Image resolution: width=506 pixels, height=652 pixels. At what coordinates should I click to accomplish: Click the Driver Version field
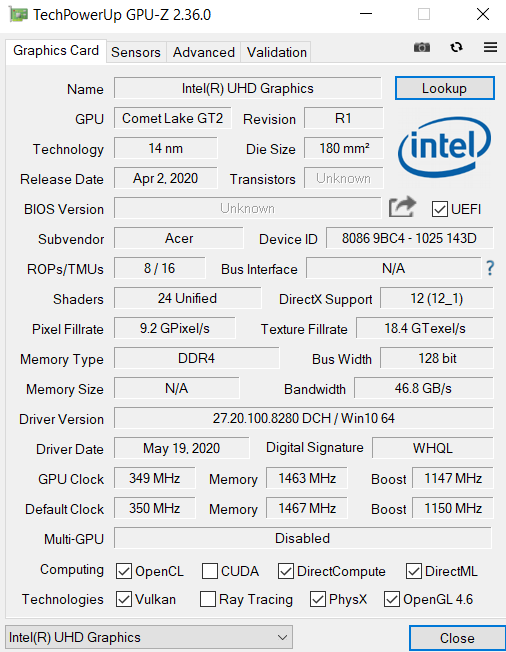coord(304,418)
